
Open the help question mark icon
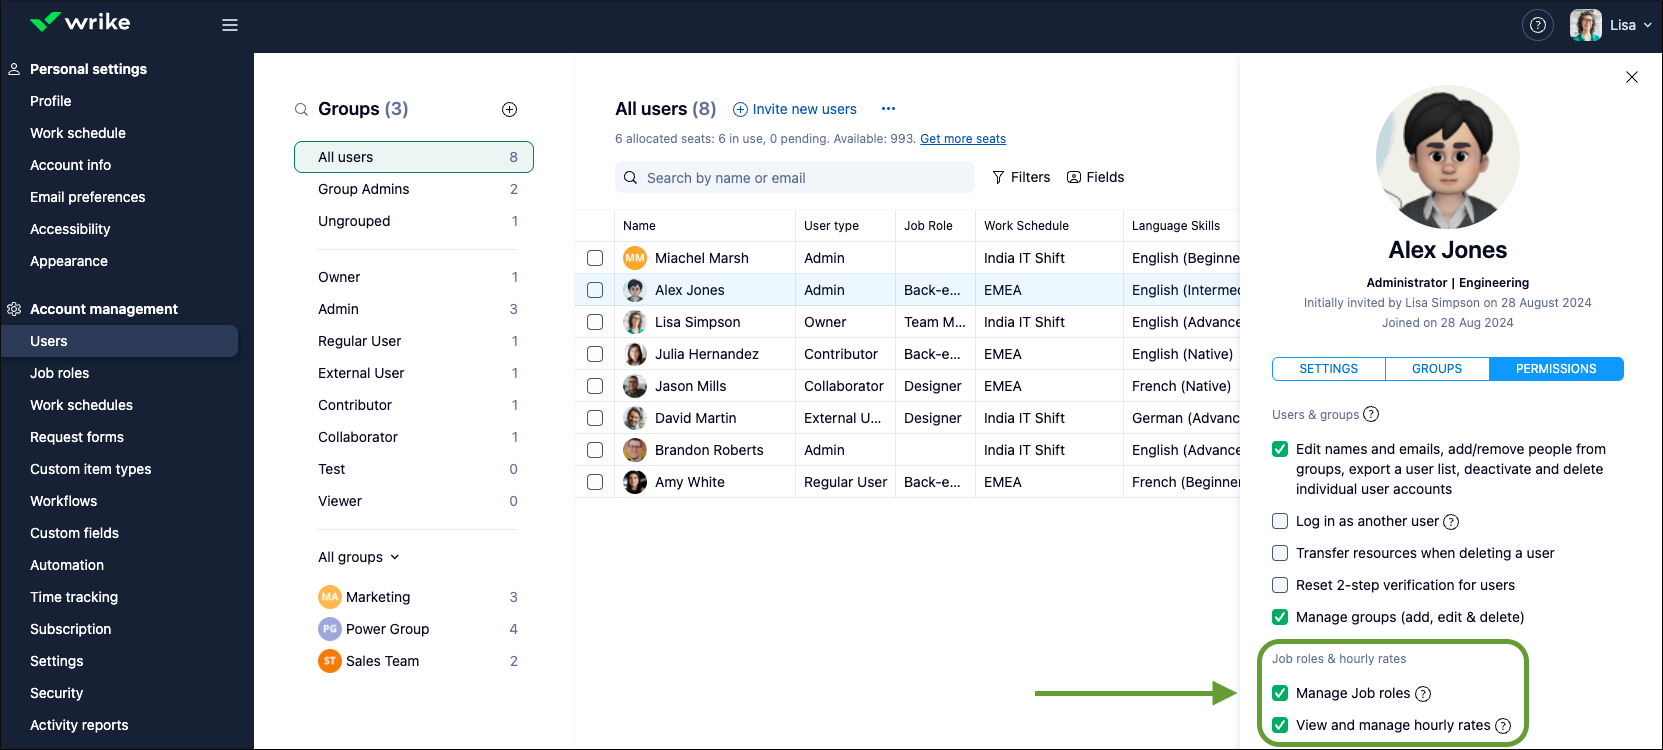[1538, 25]
